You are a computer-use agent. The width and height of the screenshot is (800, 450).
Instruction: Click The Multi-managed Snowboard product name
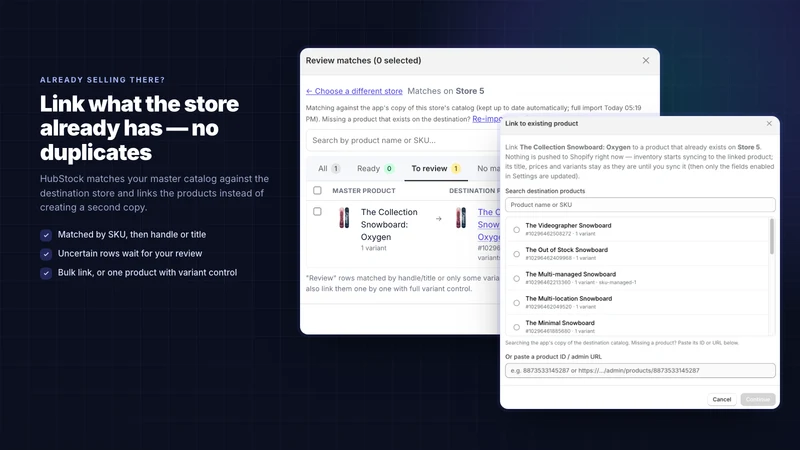point(570,274)
